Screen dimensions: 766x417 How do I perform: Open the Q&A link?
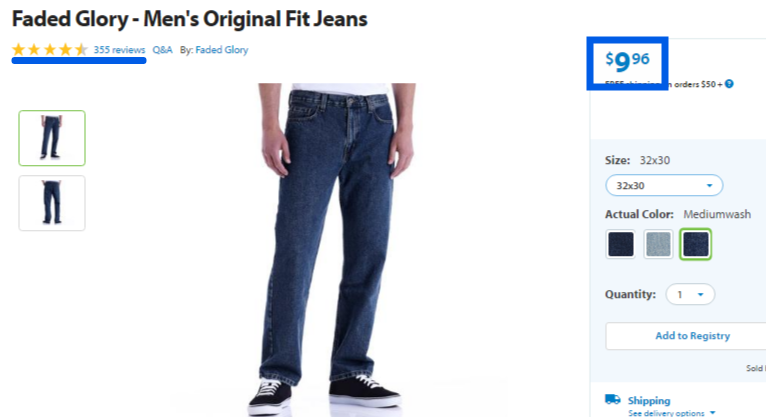tap(162, 50)
